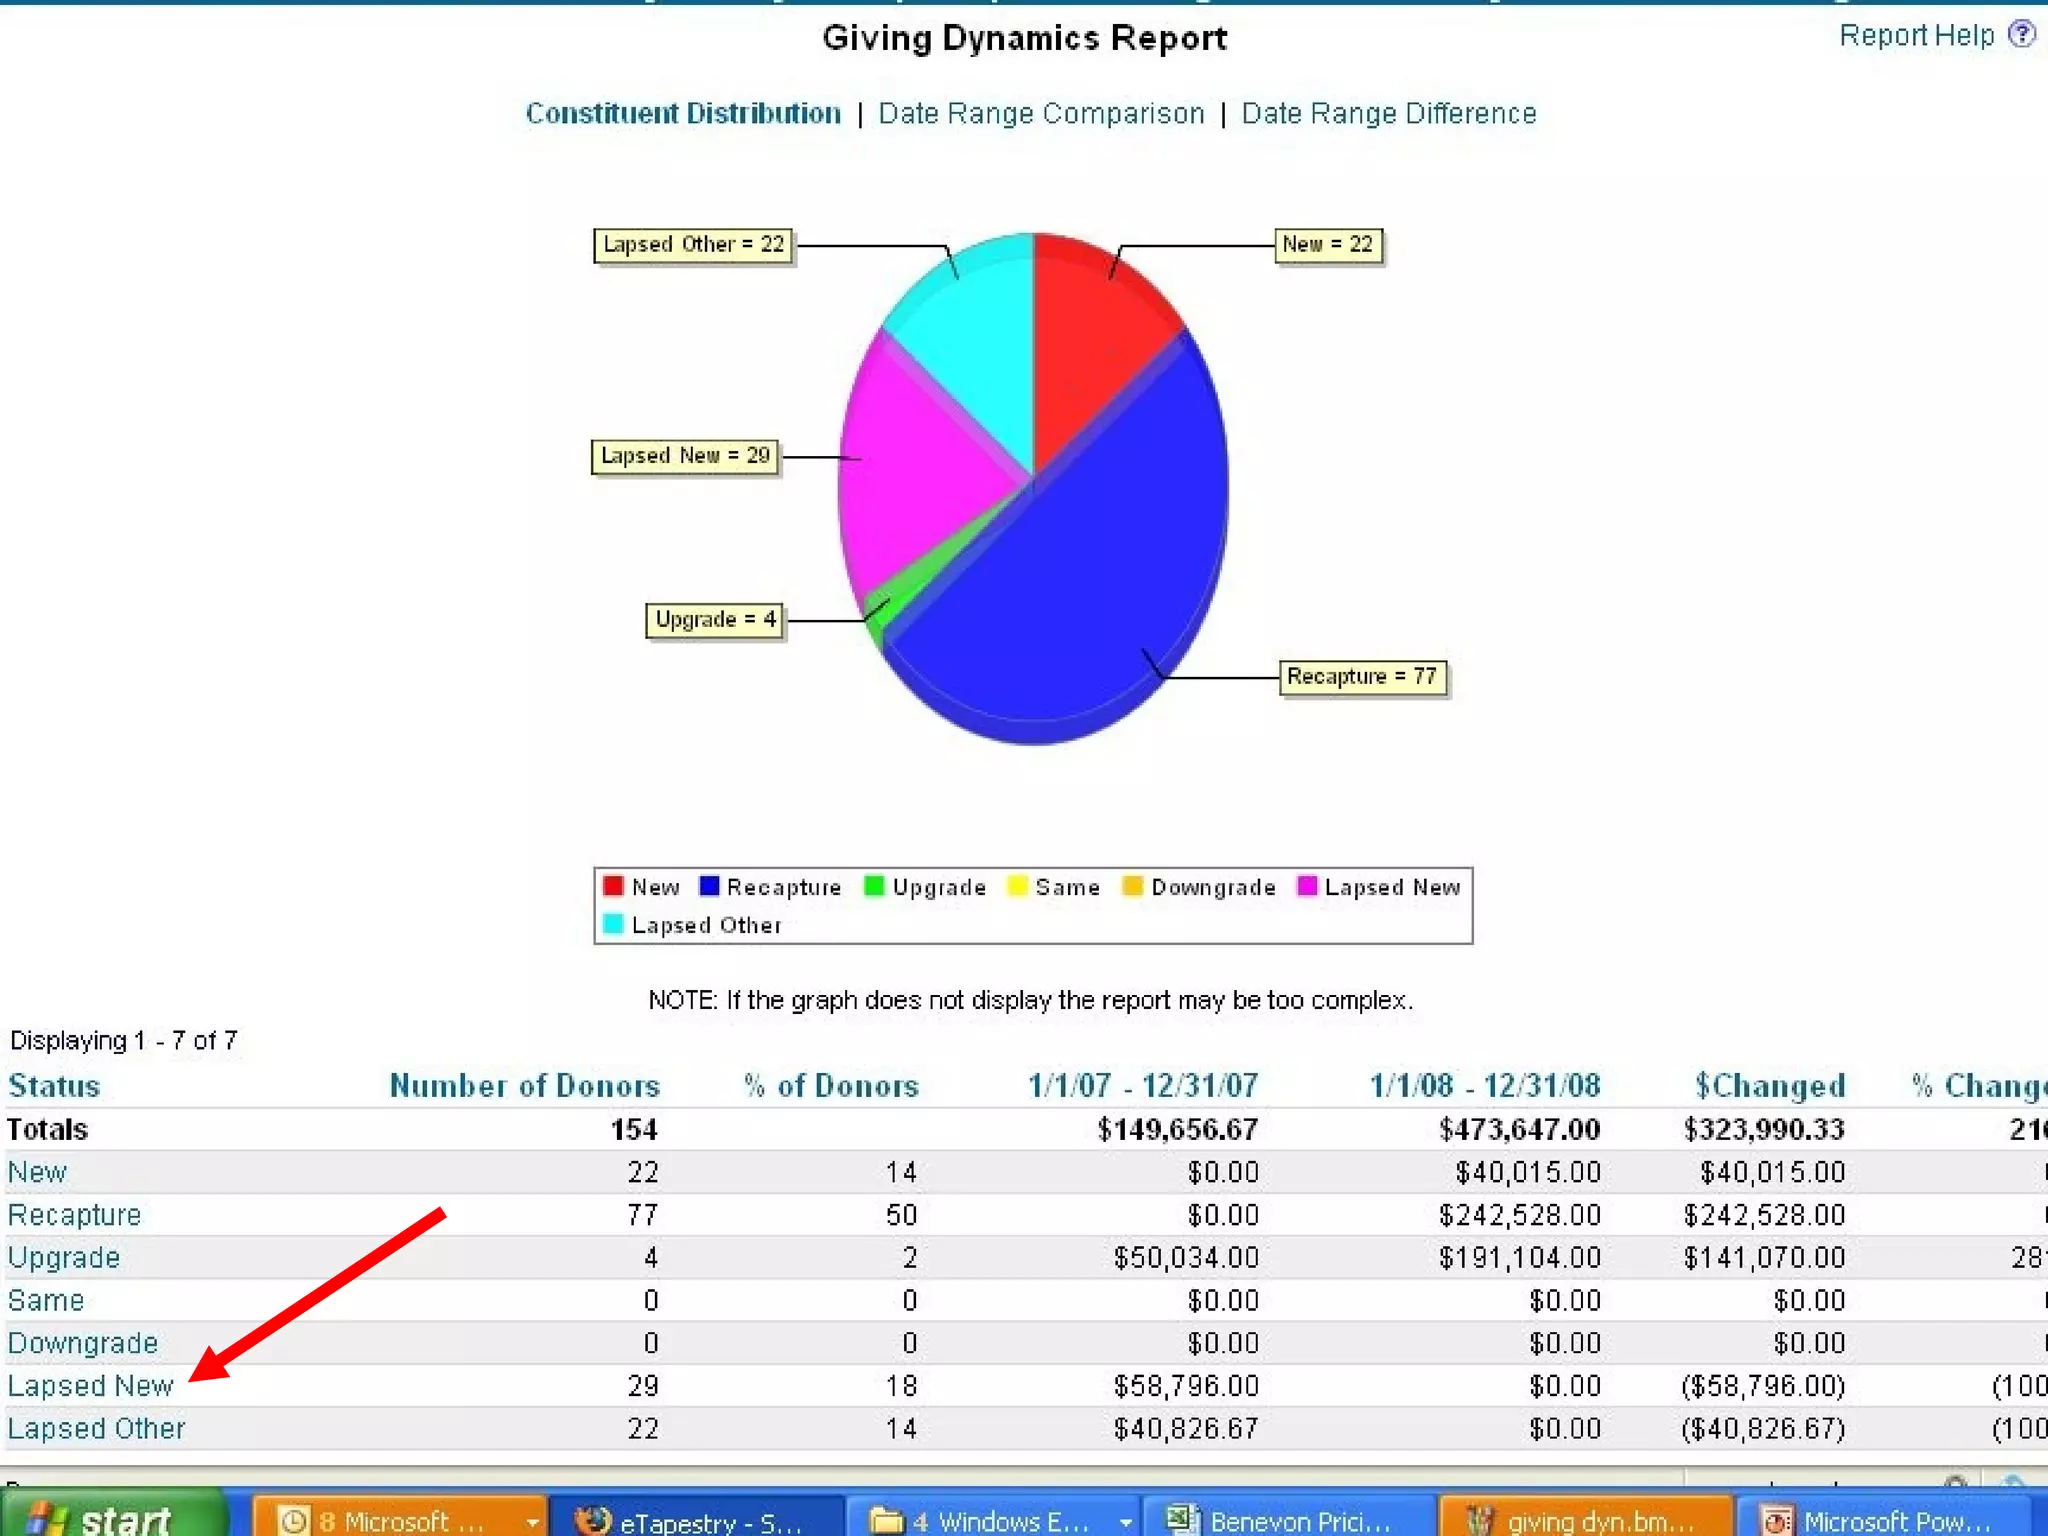Click the Report Help question mark icon

2021,35
